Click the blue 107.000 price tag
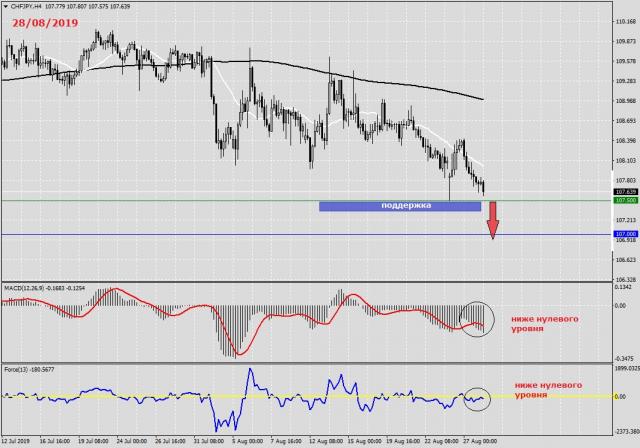The image size is (640, 448). click(x=626, y=234)
